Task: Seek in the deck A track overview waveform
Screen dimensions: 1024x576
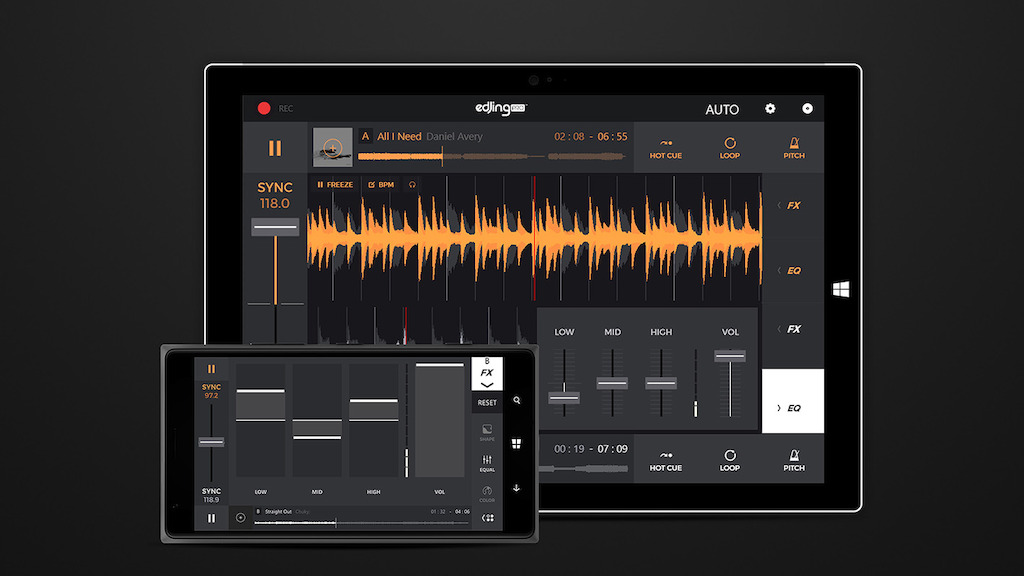Action: [x=491, y=156]
